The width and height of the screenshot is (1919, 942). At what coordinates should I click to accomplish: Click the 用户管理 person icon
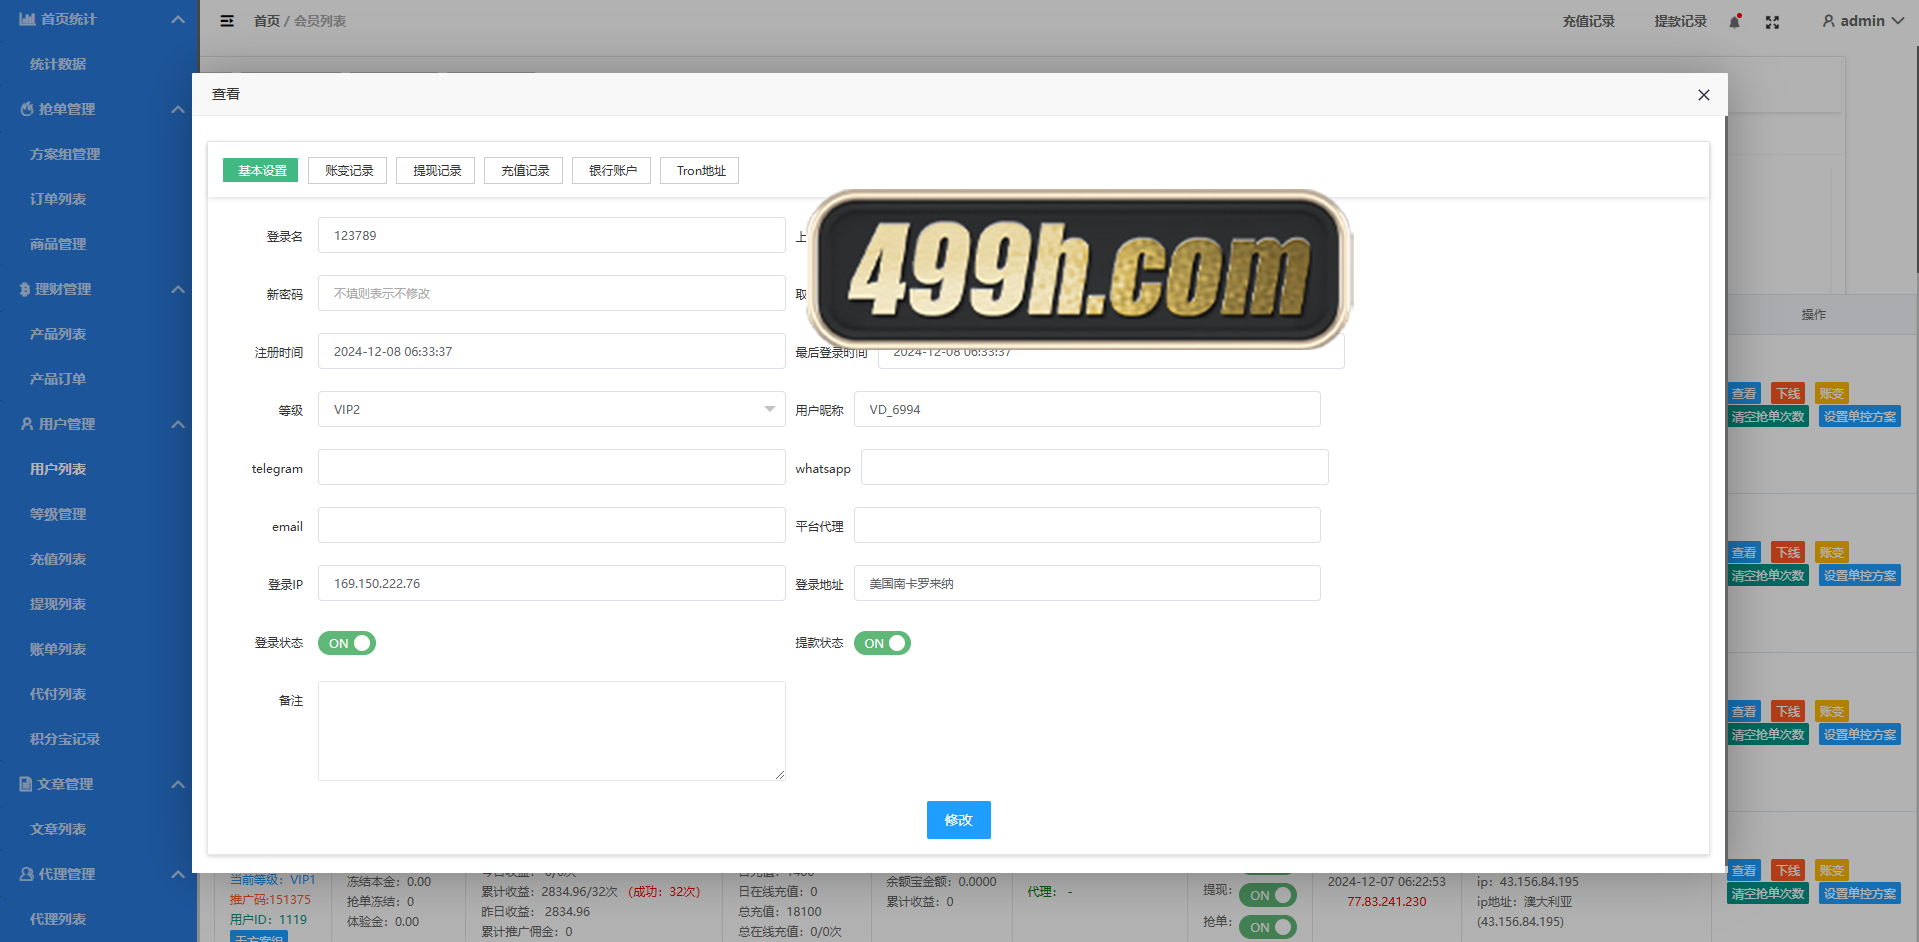27,424
